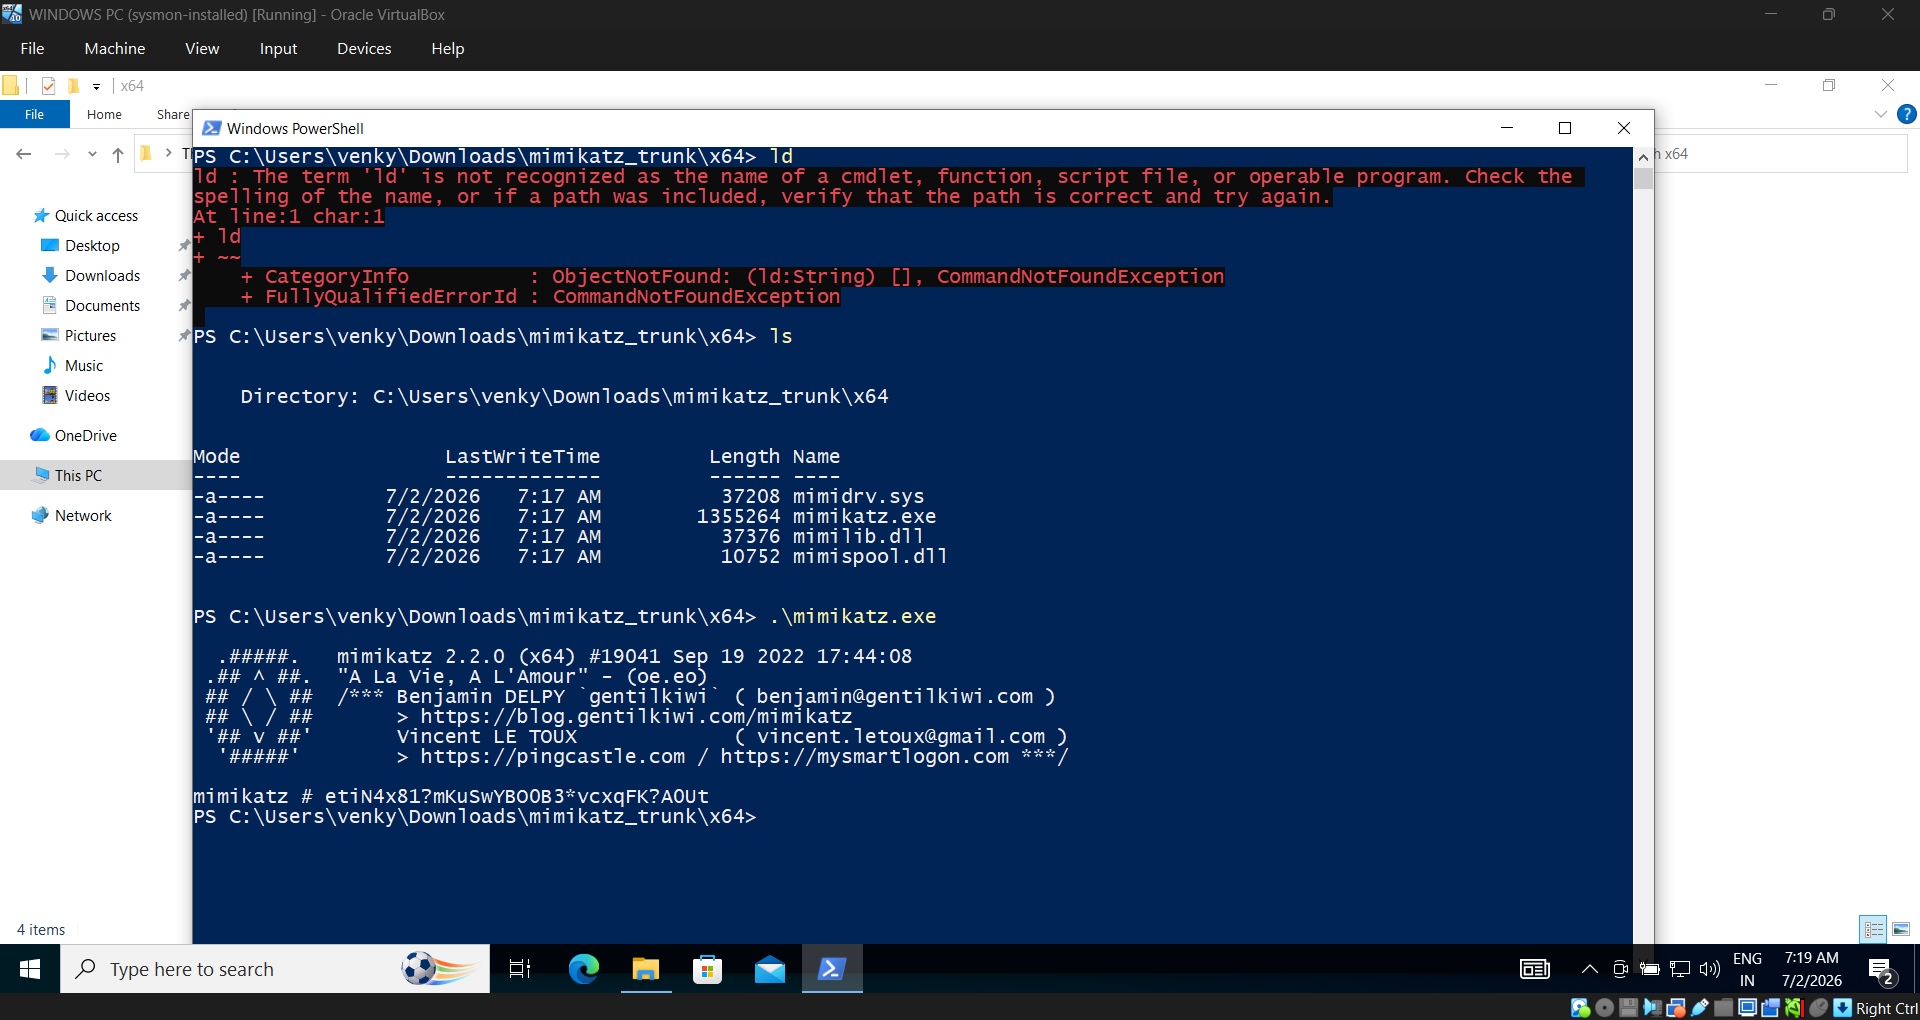Open Explorer recent locations dropdown

[x=92, y=154]
